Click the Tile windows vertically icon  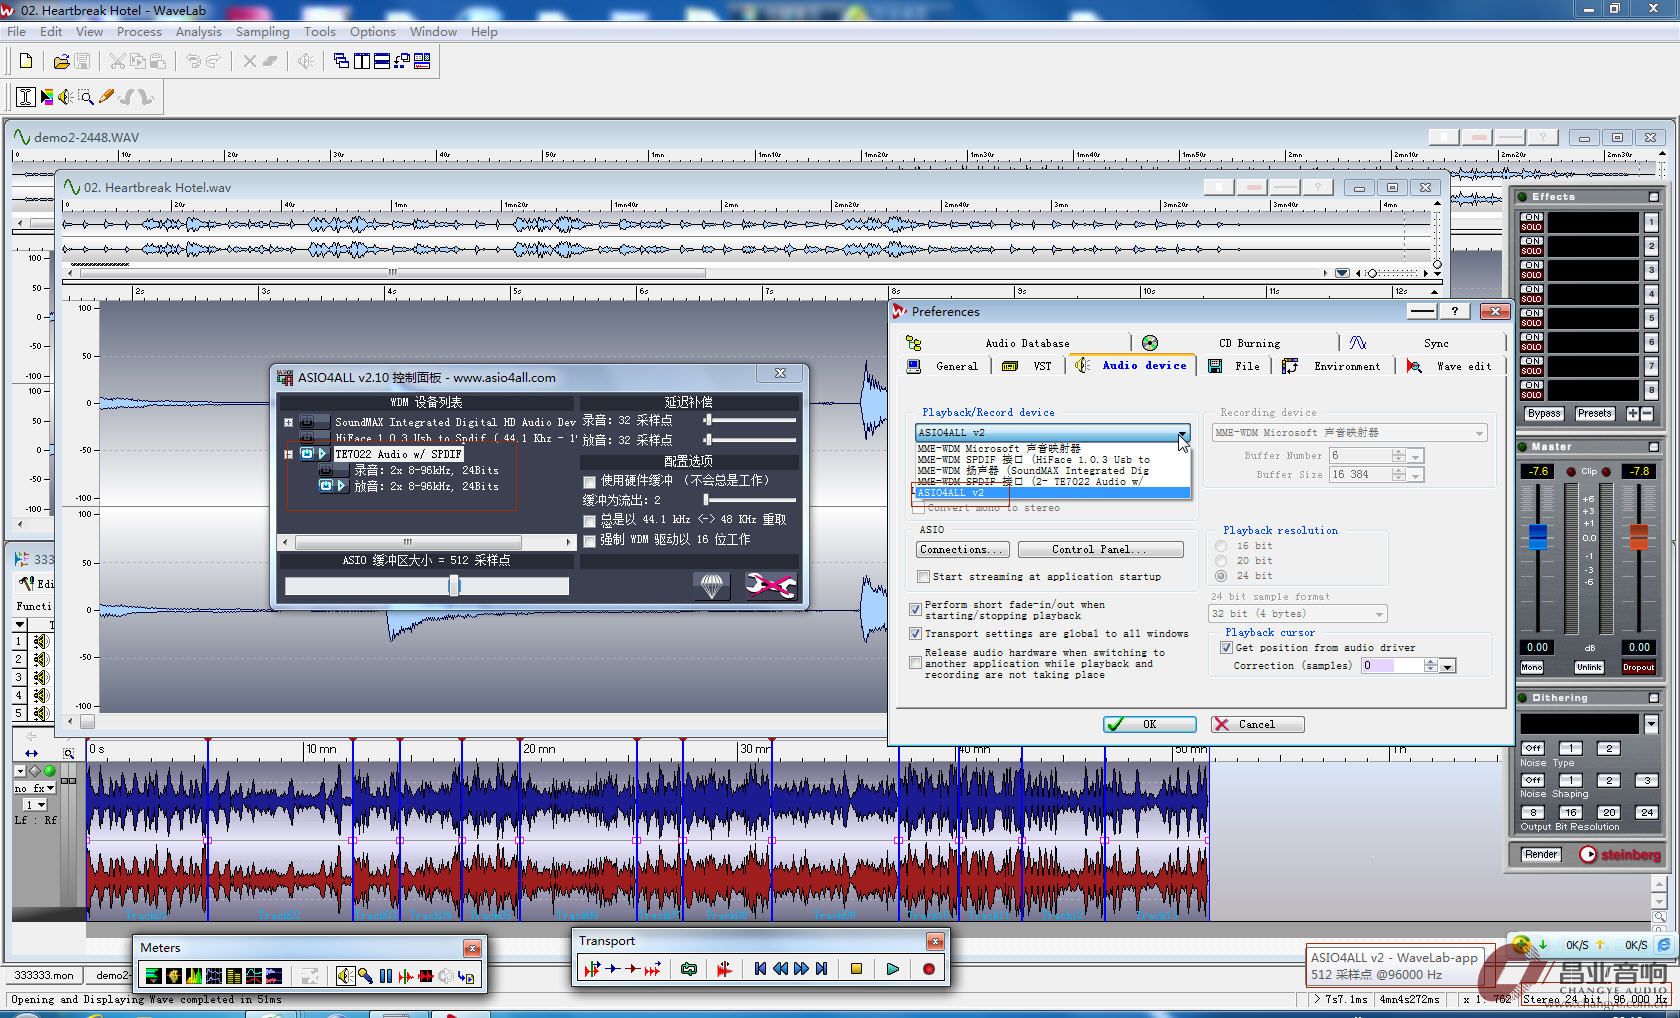click(x=361, y=61)
